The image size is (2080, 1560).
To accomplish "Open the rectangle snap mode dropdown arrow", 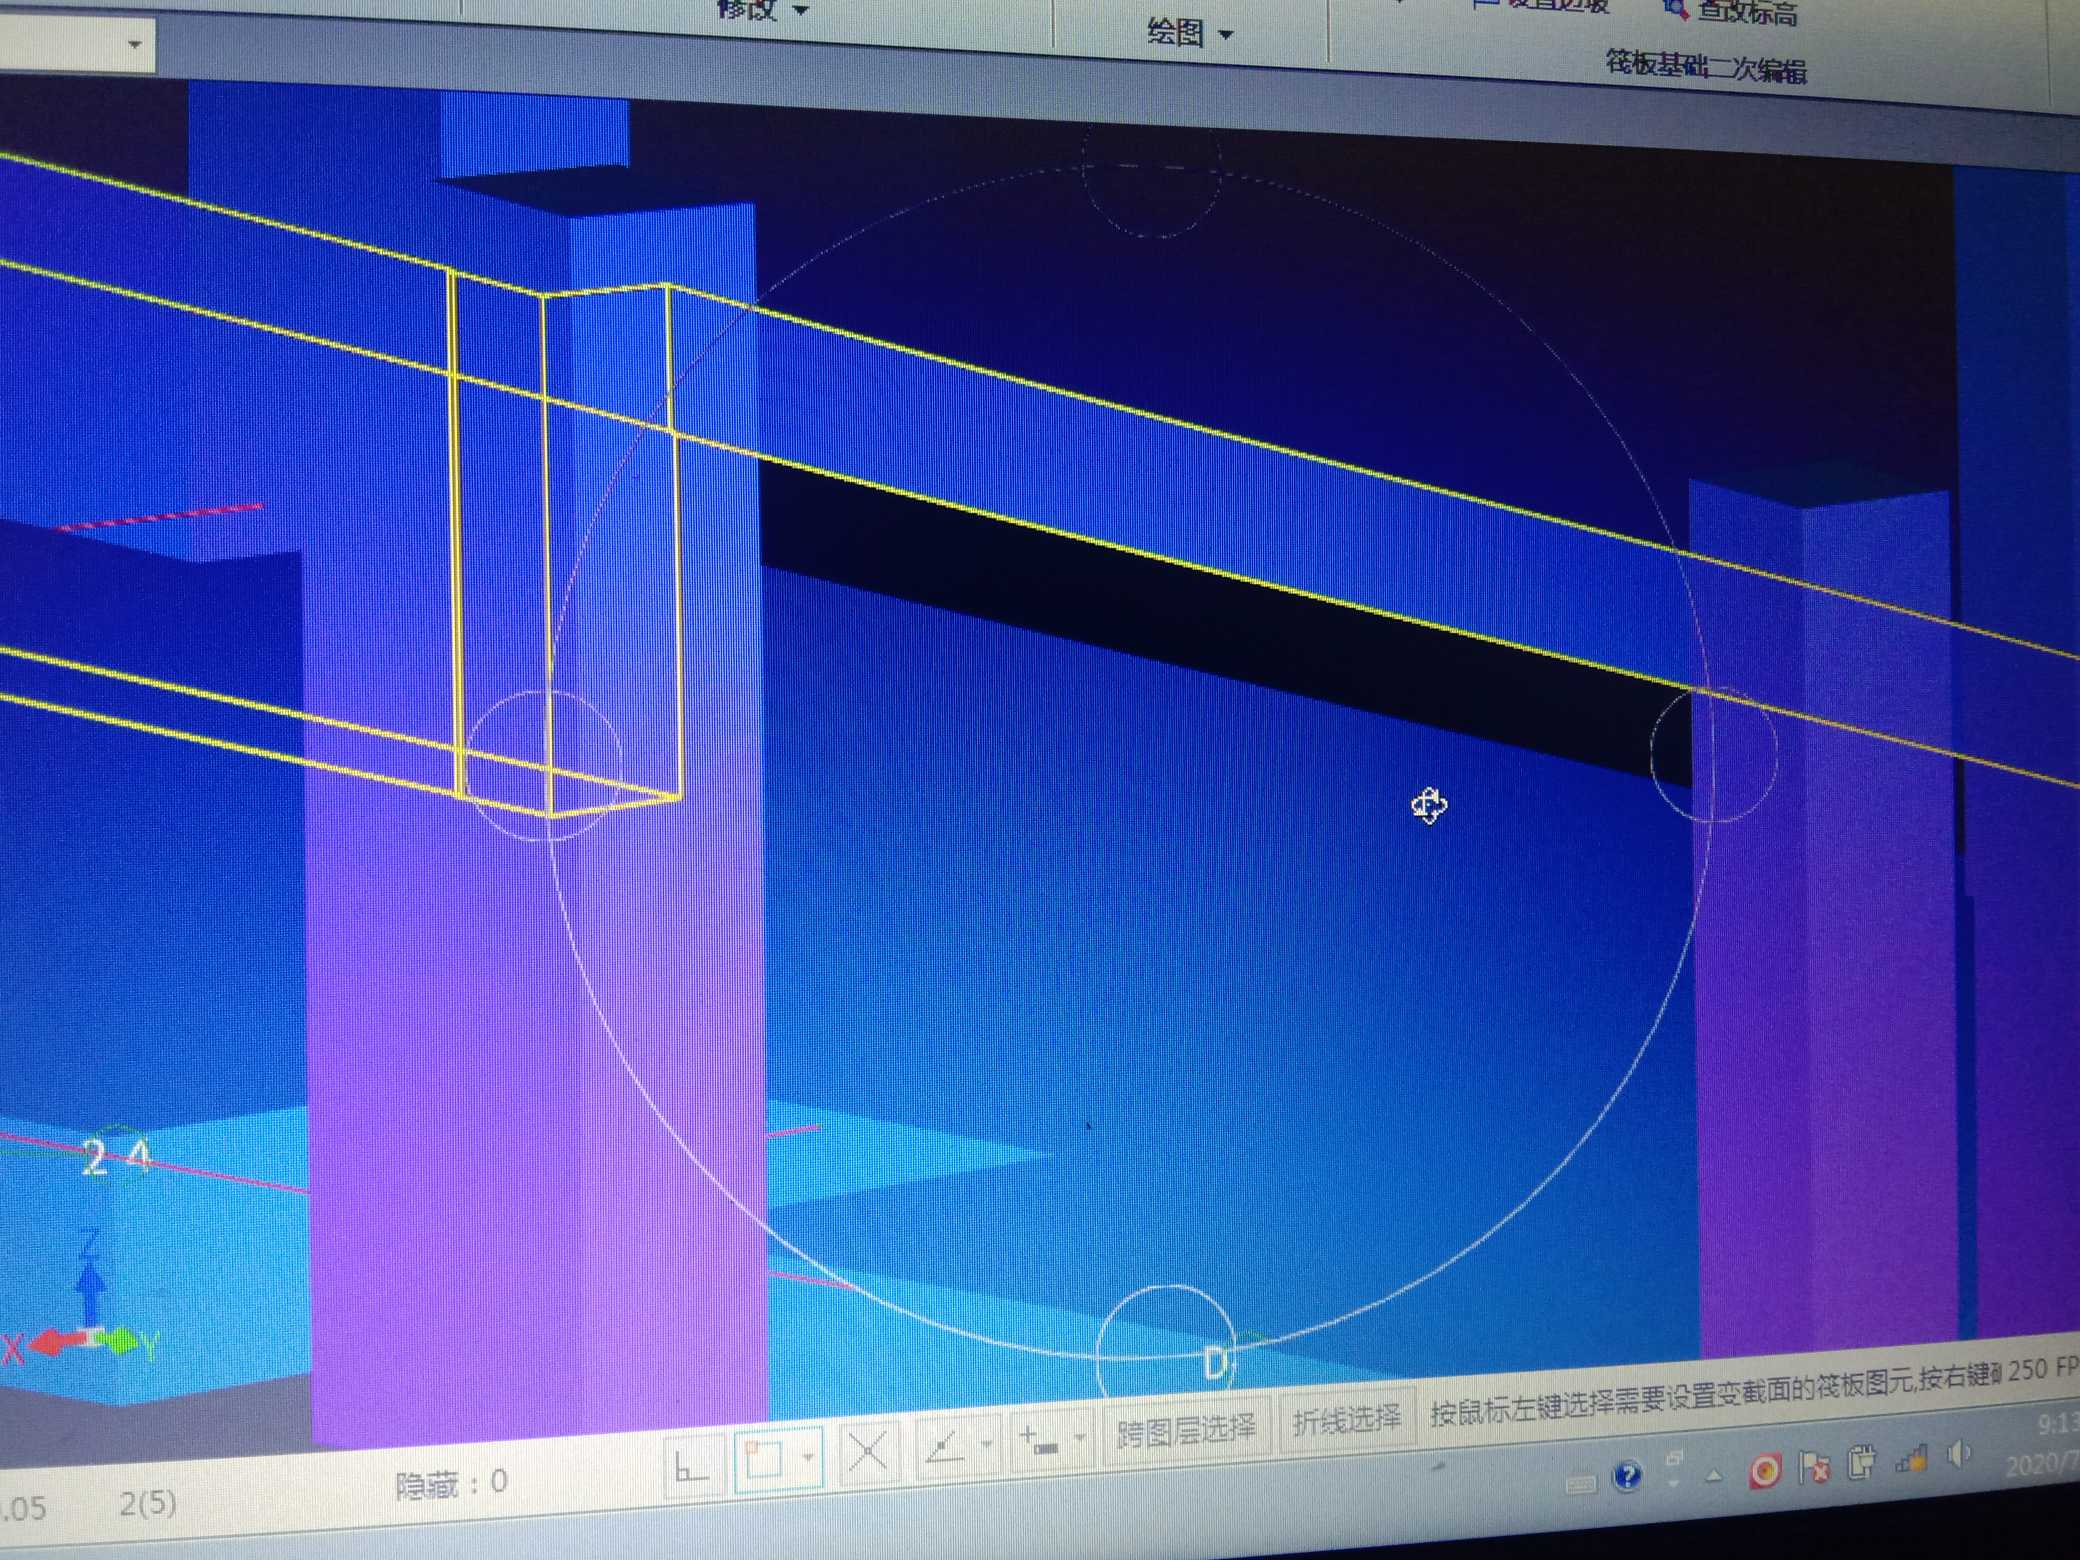I will (809, 1456).
